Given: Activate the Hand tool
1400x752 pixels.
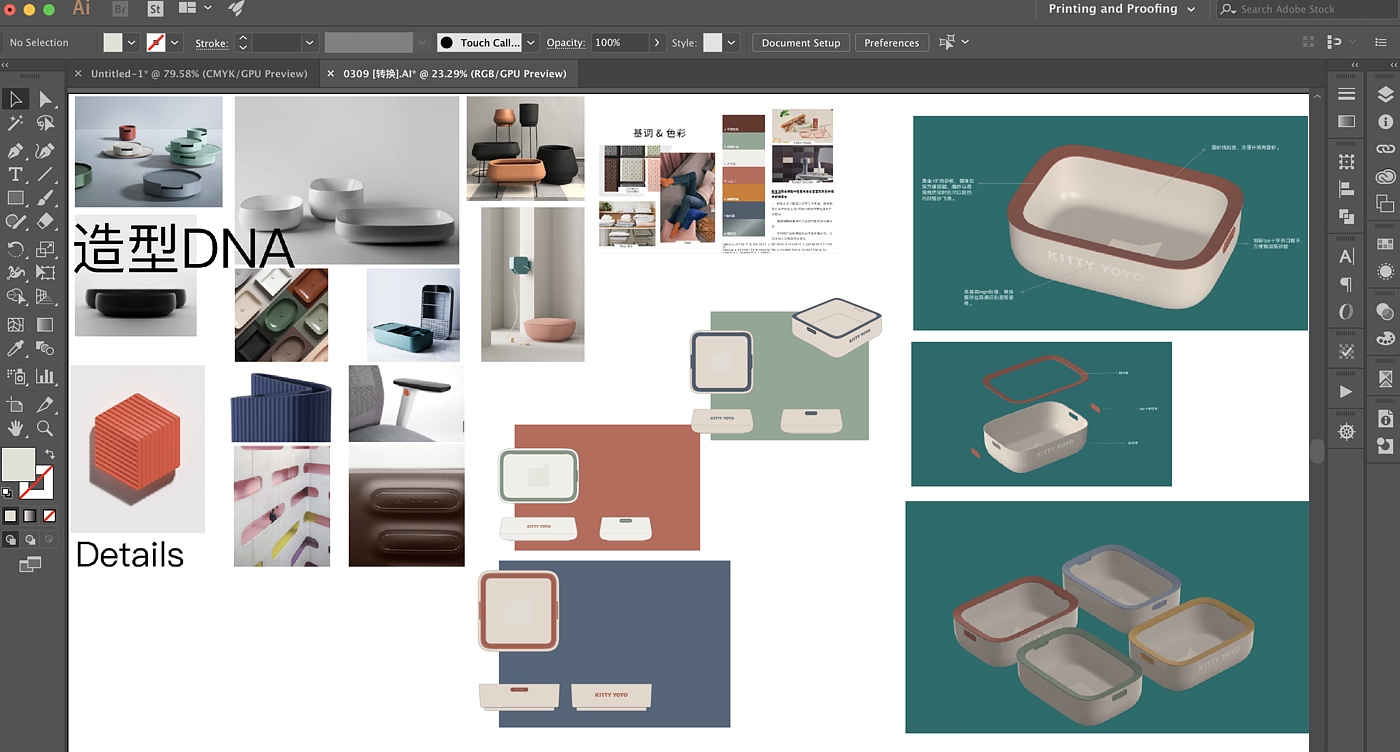Looking at the screenshot, I should pyautogui.click(x=15, y=428).
